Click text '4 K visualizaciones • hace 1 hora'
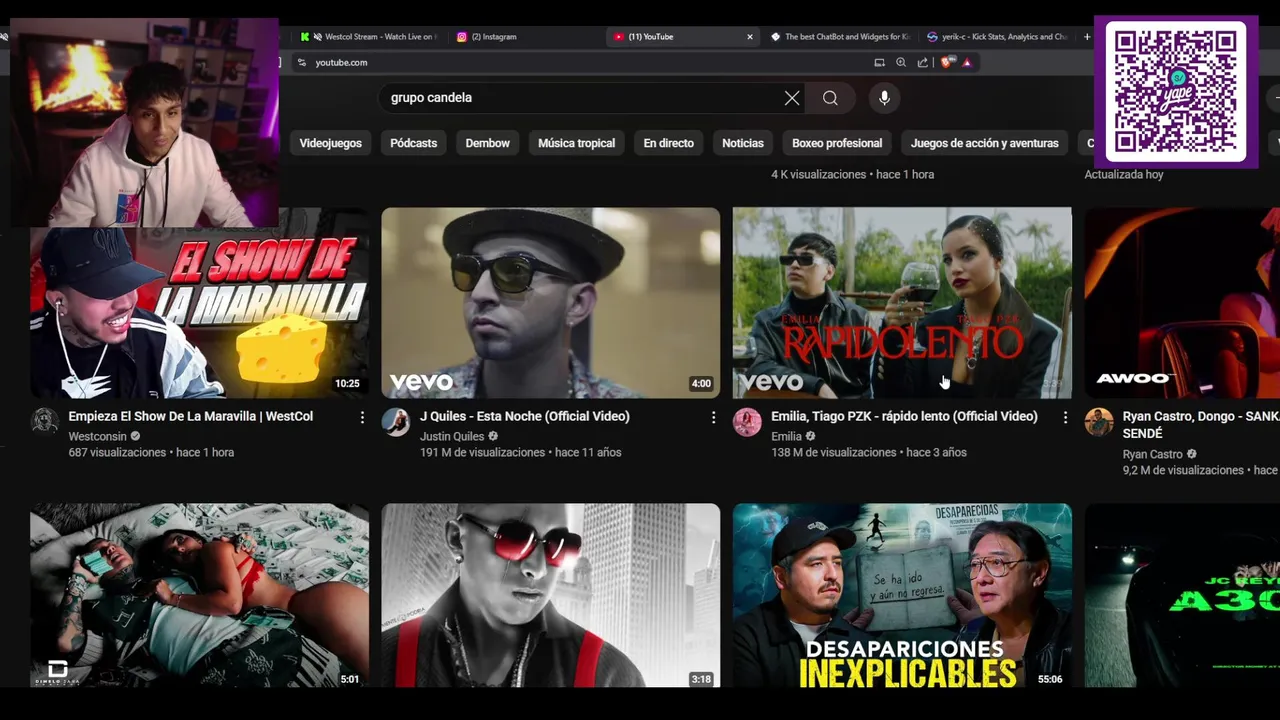The width and height of the screenshot is (1280, 720). click(x=853, y=175)
